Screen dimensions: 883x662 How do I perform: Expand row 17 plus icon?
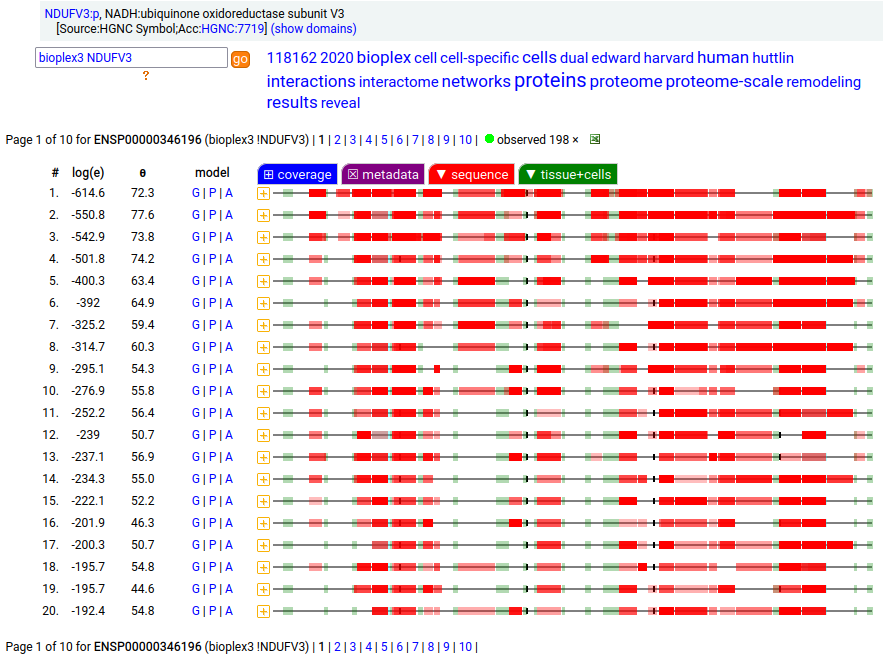(263, 545)
